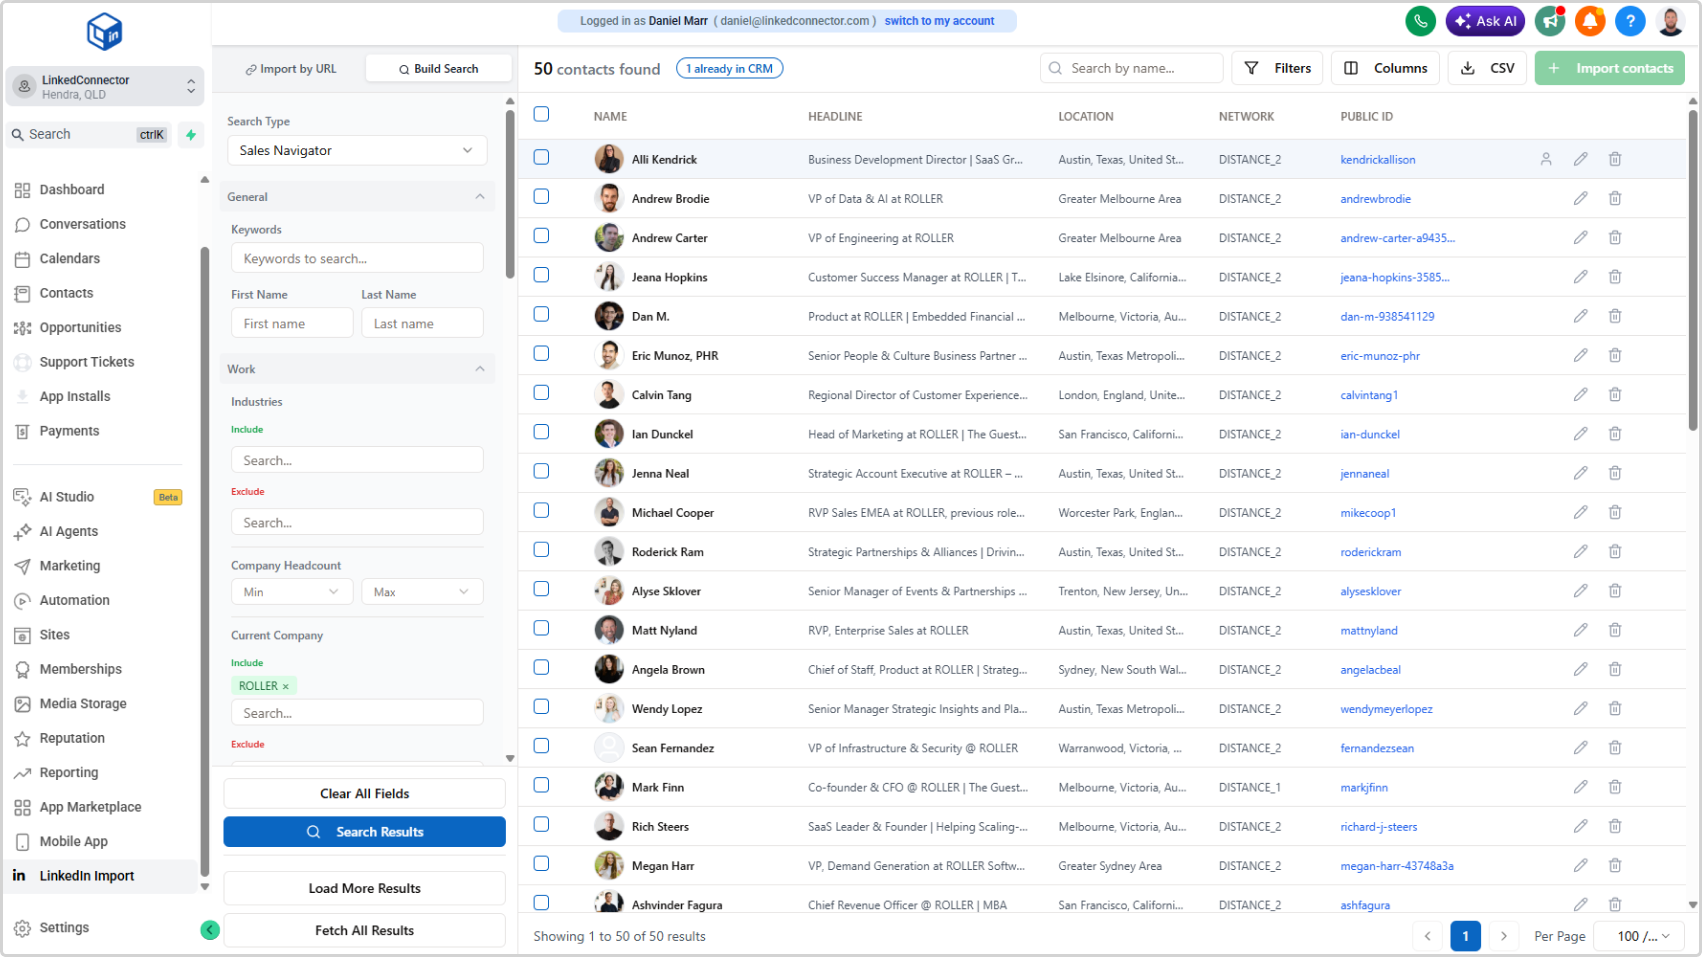The image size is (1702, 957).
Task: Click Clear All Fields button
Action: 364,794
